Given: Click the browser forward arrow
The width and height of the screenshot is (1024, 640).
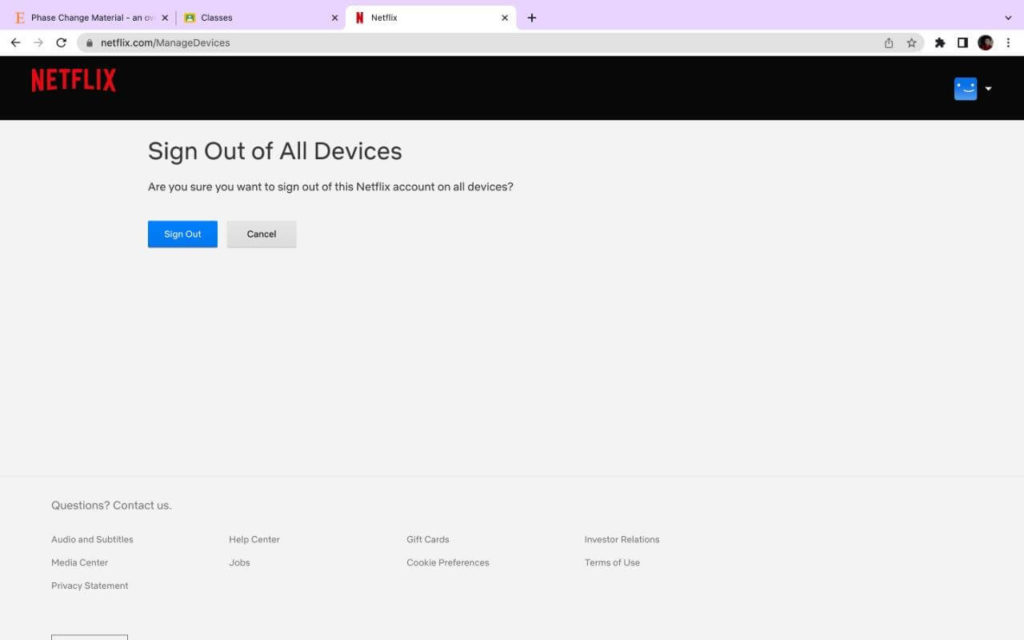Looking at the screenshot, I should [39, 42].
